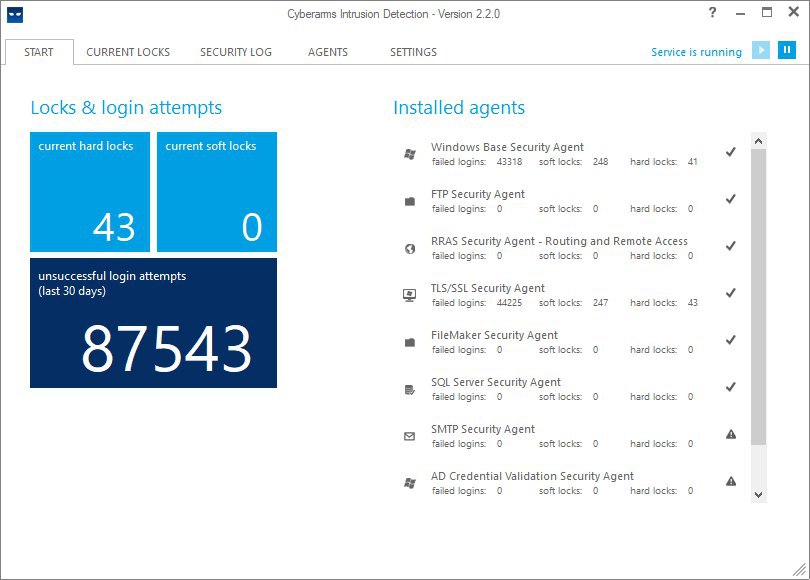Select AD Credential Validation Security Agent name
Screen dimensions: 810x580
(533, 476)
